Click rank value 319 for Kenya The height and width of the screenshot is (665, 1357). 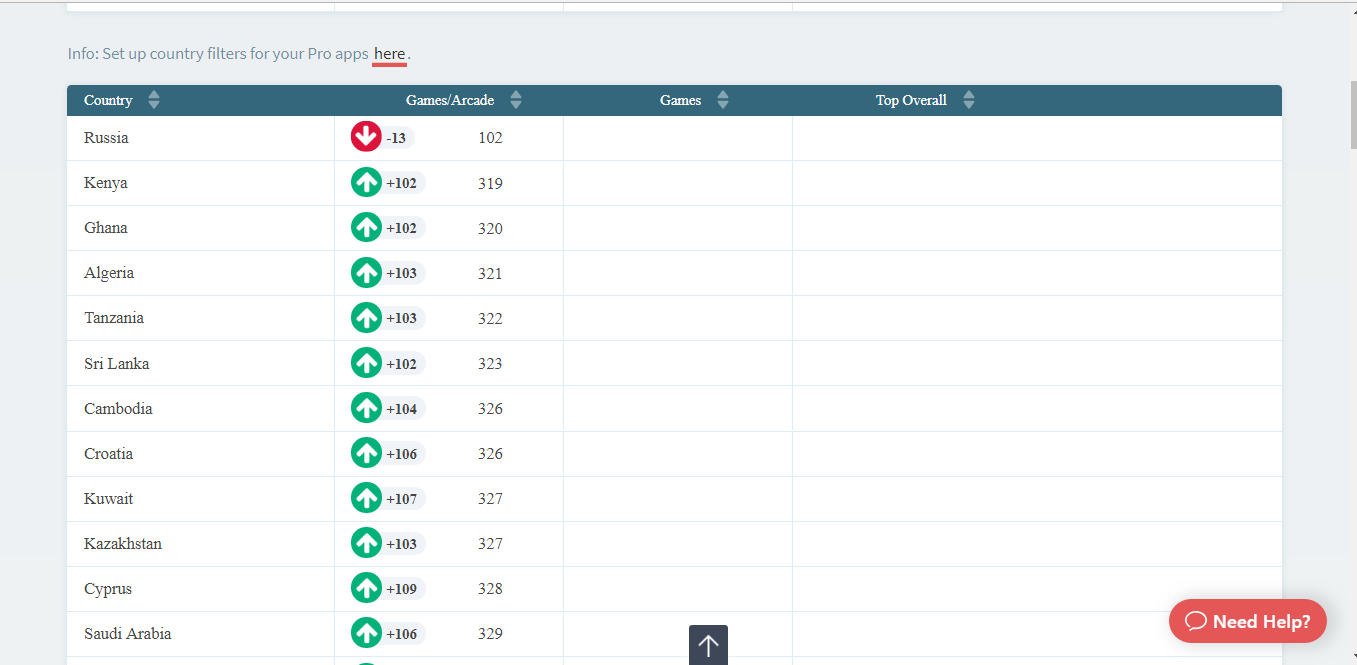pos(490,183)
